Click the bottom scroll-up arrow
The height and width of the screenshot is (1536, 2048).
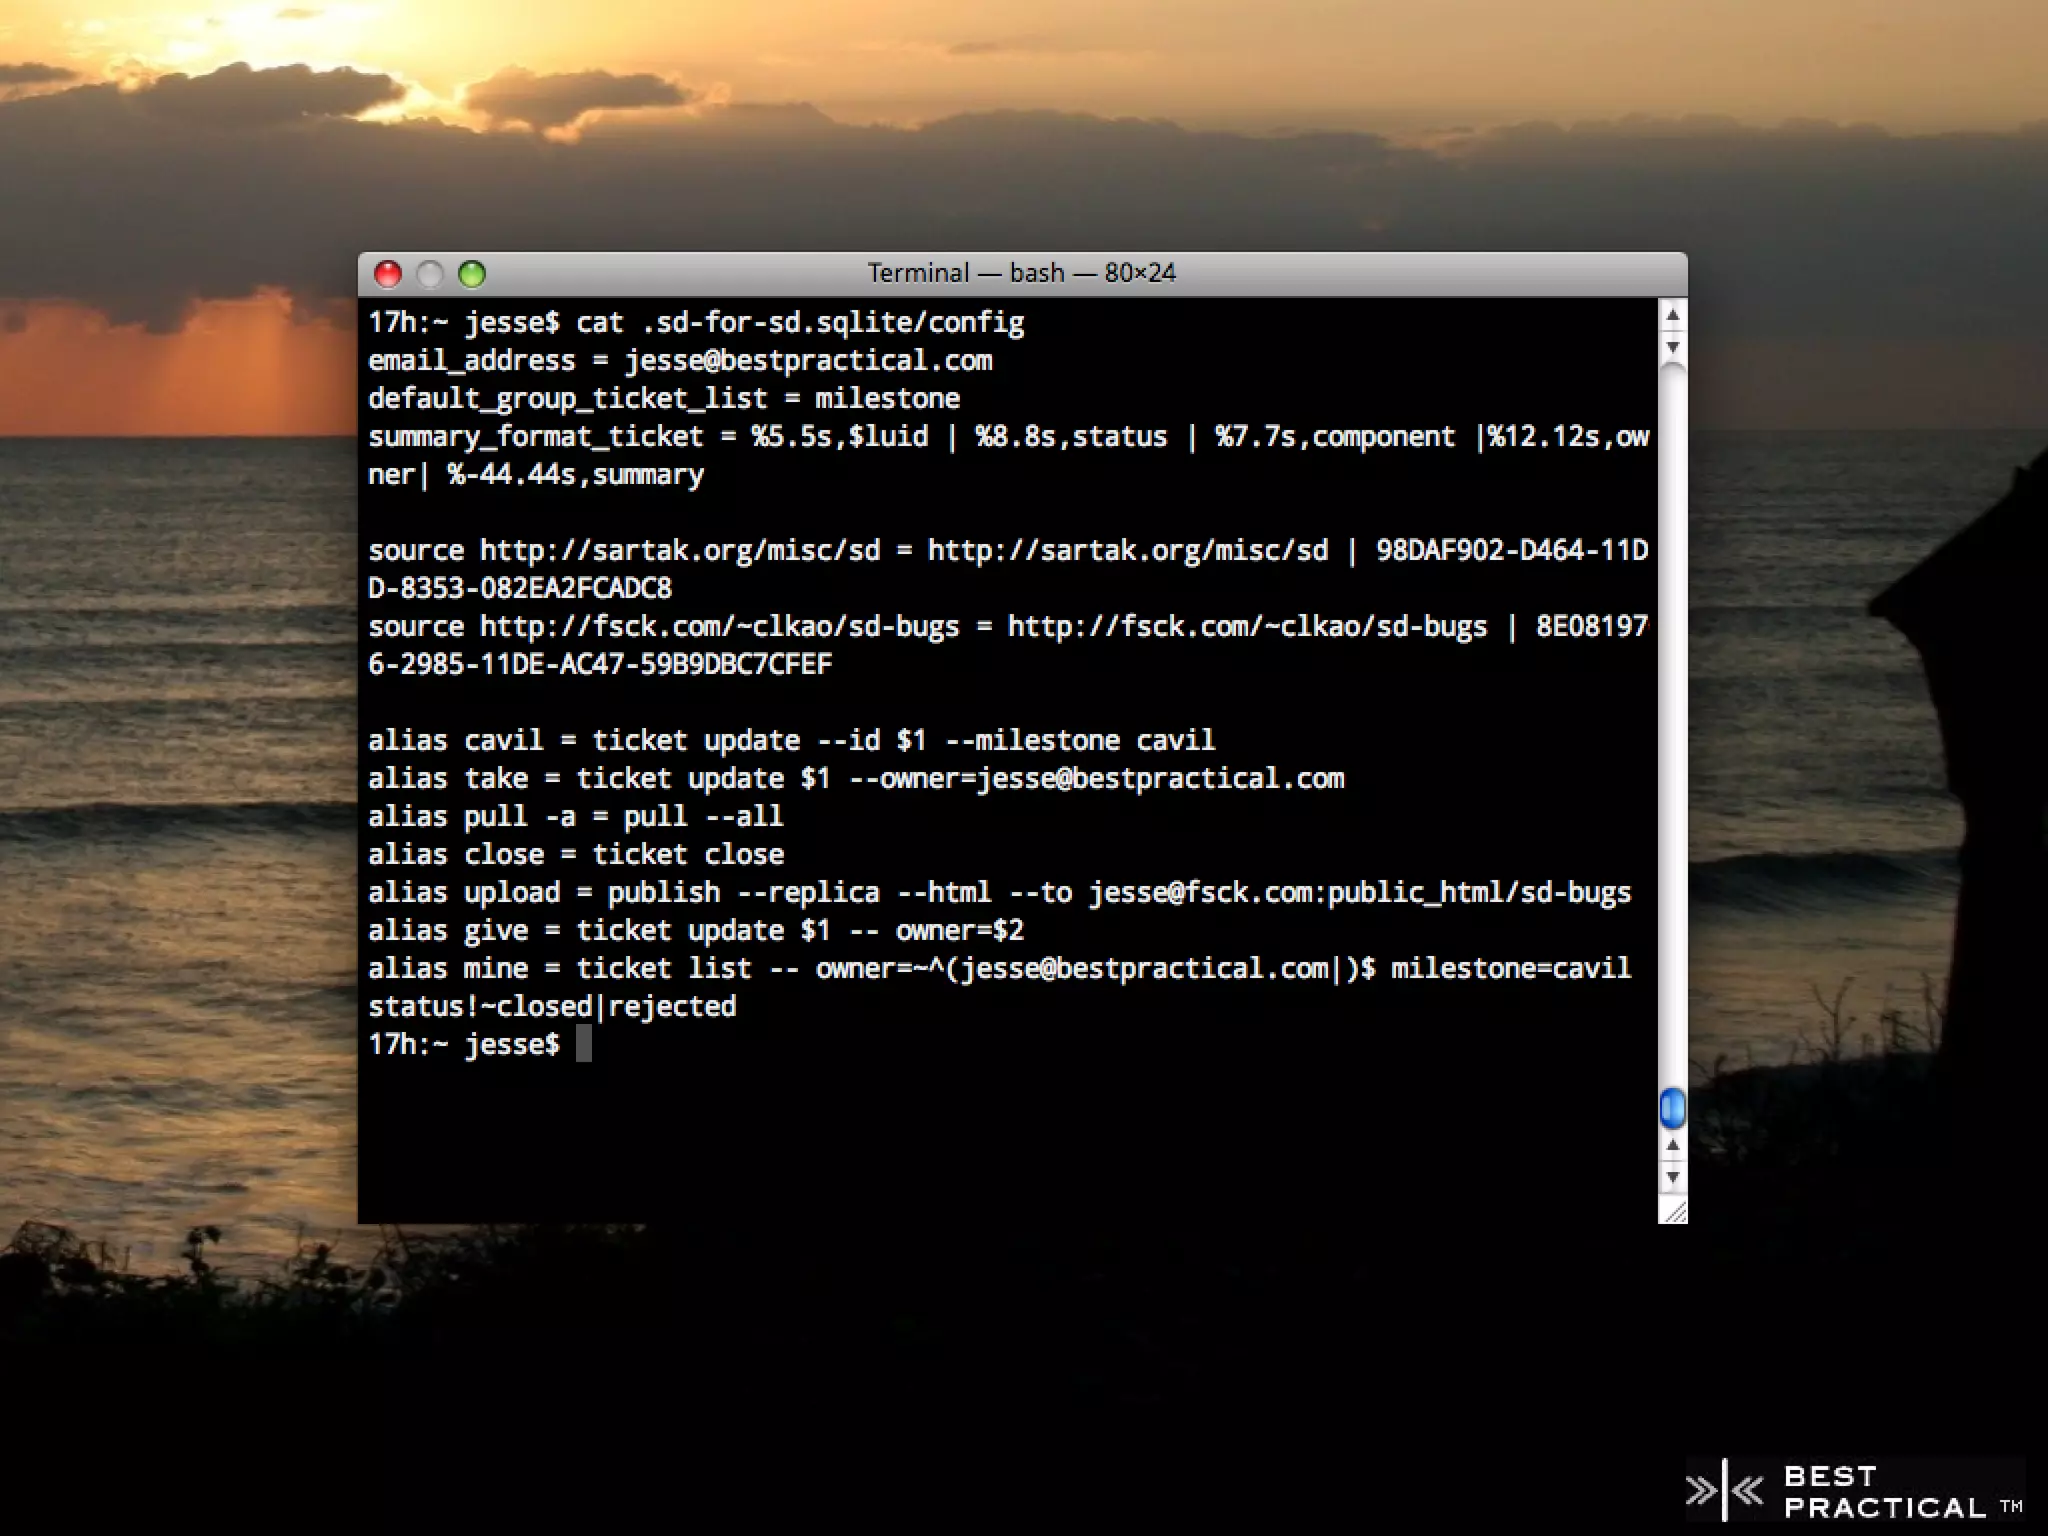pyautogui.click(x=1672, y=1146)
